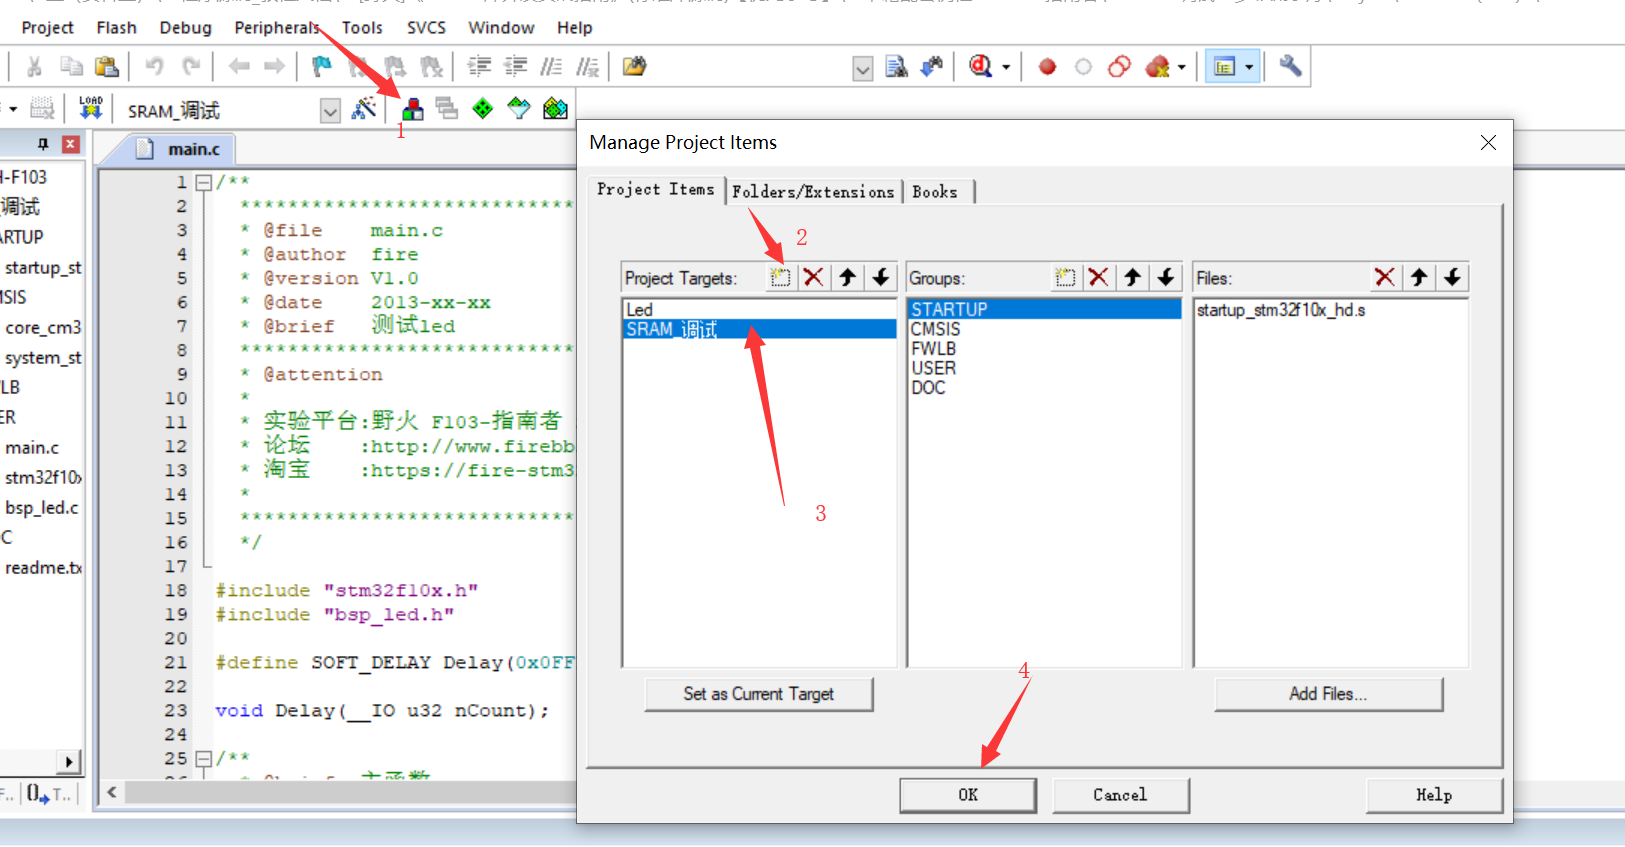Open the window layout dropdown
1625x847 pixels.
(x=1249, y=68)
